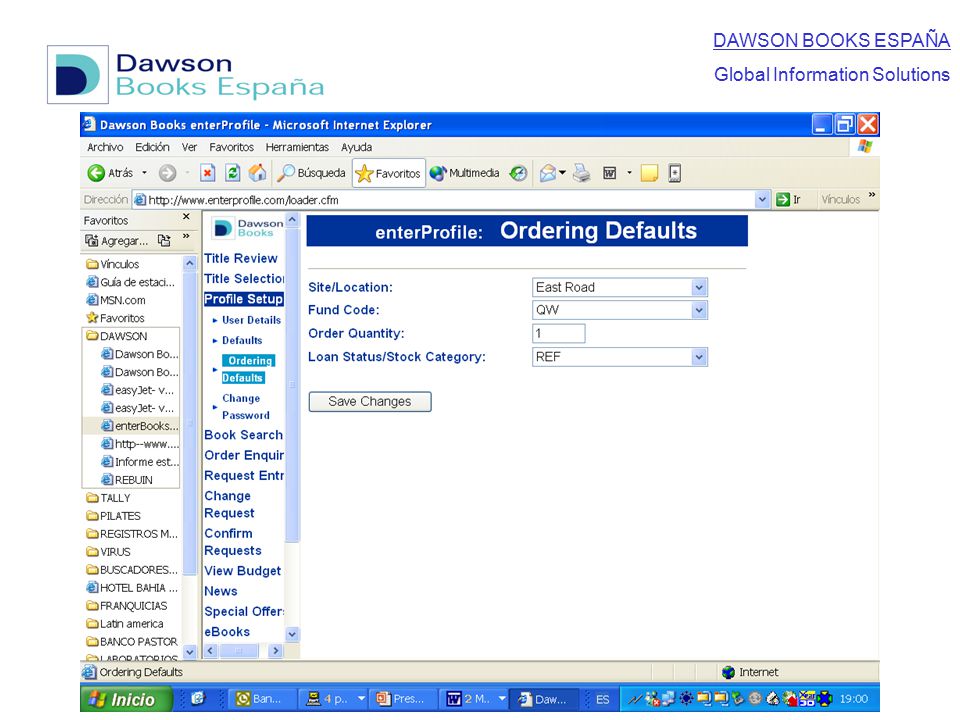Click the address bar URL field
The image size is (960, 720).
pos(444,200)
